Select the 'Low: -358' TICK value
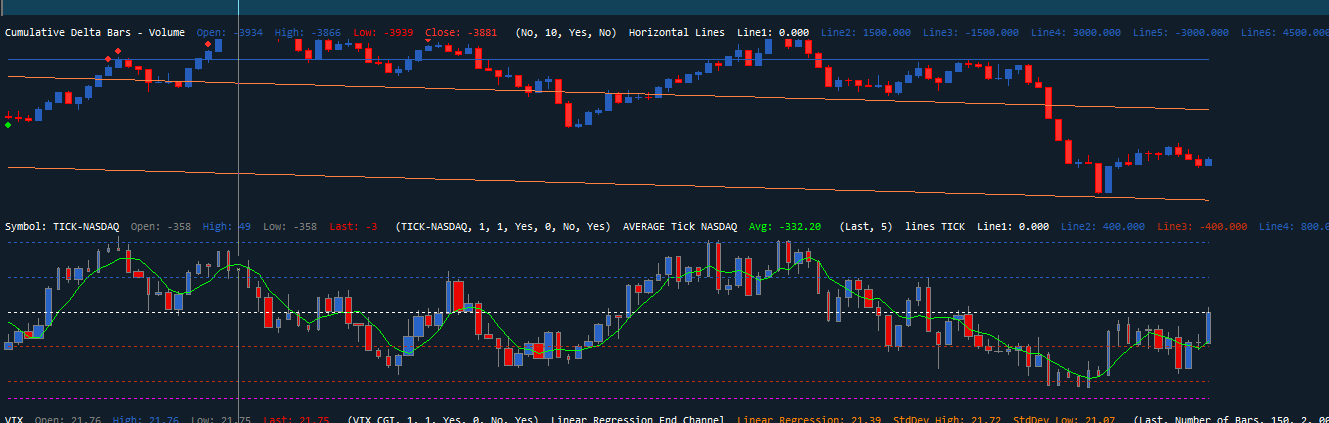This screenshot has width=1329, height=423. pos(290,227)
